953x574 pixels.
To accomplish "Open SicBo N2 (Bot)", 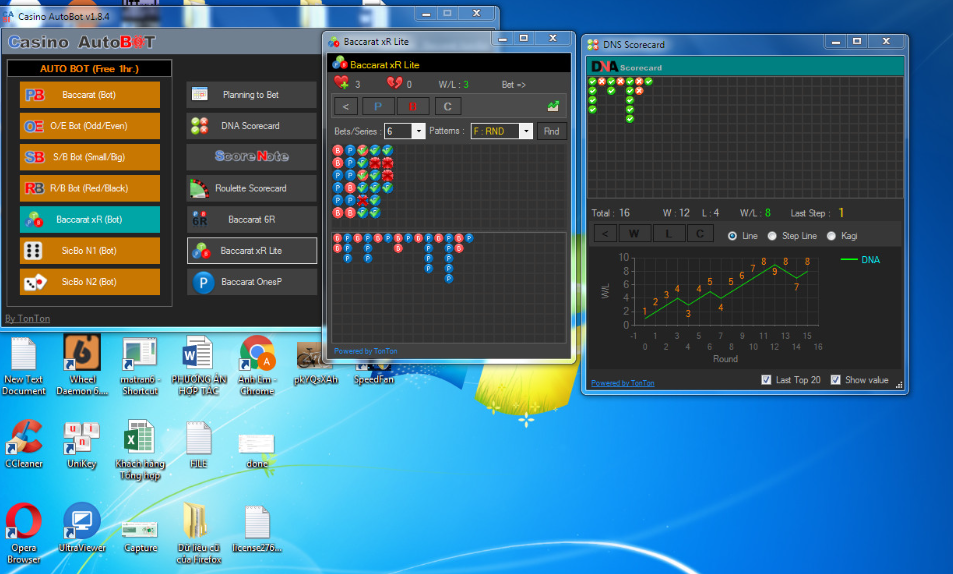I will tap(89, 282).
